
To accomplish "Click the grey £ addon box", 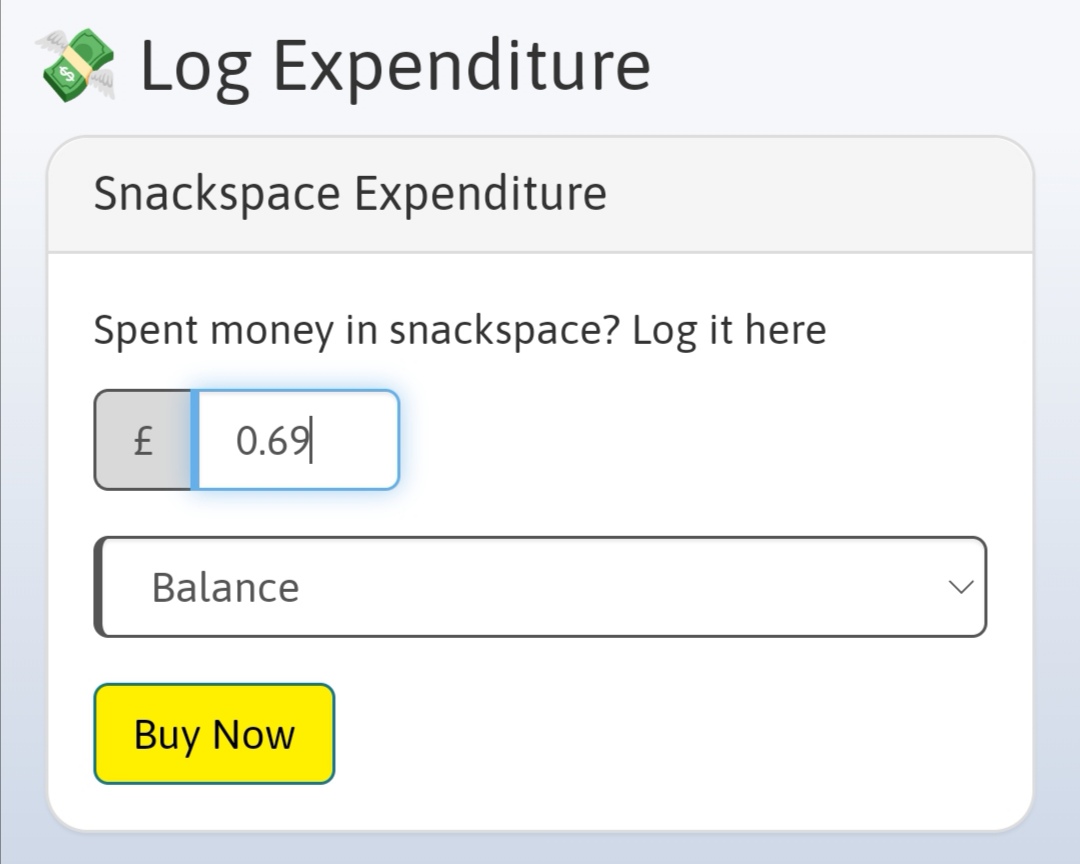I will point(143,440).
